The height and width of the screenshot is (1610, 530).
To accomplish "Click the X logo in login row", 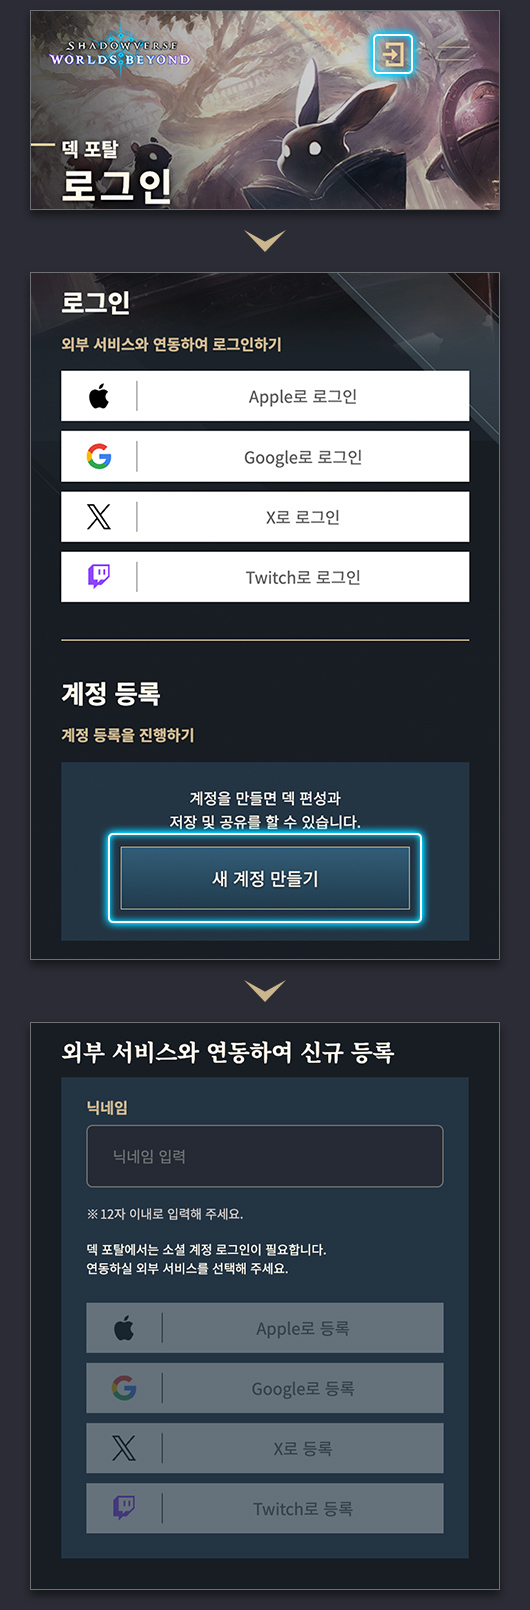I will (x=99, y=517).
